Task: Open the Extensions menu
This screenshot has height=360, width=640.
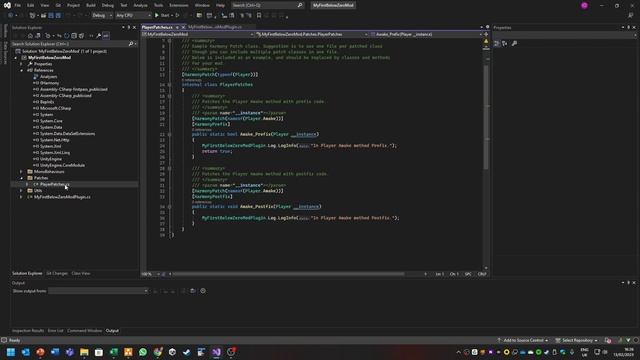Action: pyautogui.click(x=179, y=5)
